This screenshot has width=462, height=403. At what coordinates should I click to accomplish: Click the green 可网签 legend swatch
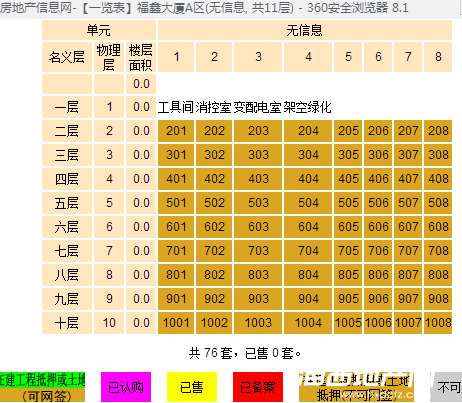click(42, 387)
